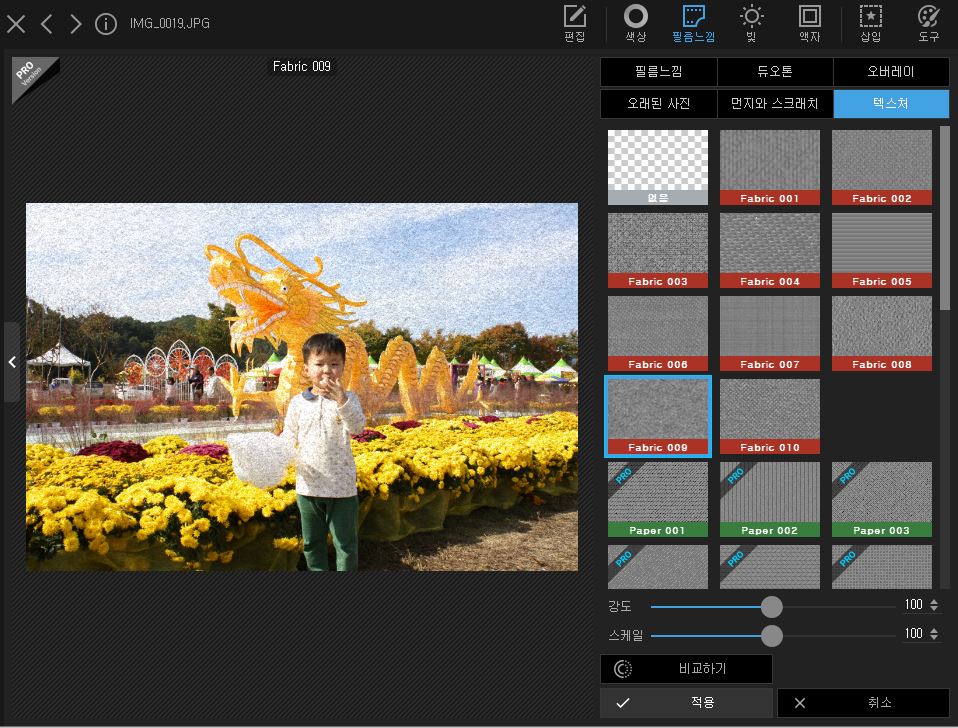
Task: Apply the Fabric 001 texture
Action: [x=770, y=167]
